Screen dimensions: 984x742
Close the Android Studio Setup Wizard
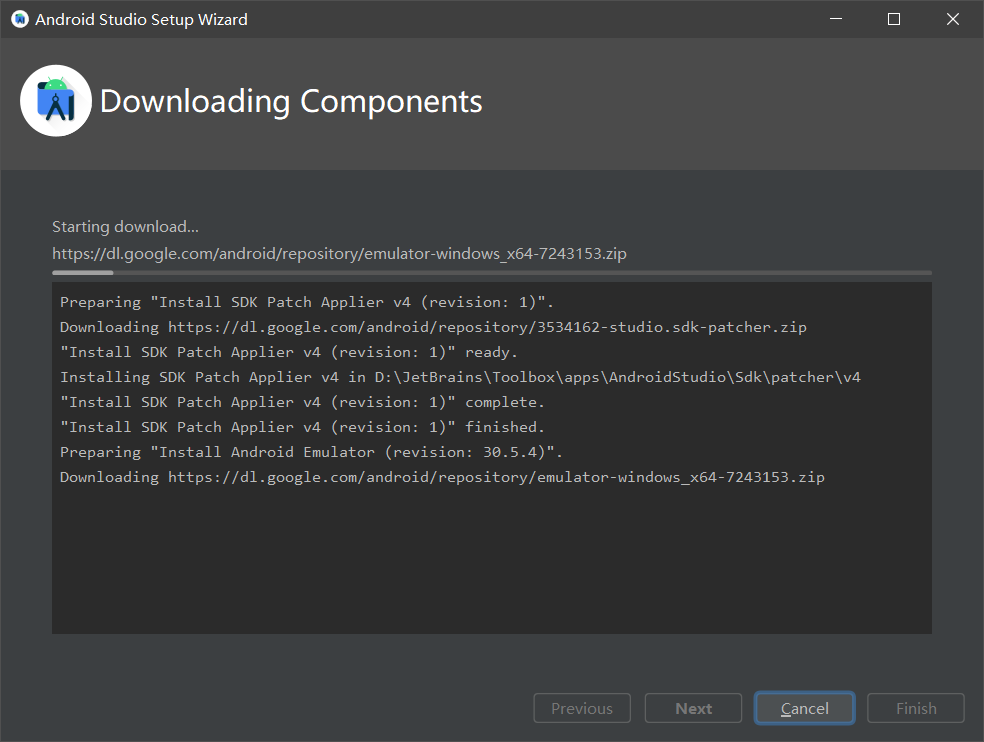(952, 18)
